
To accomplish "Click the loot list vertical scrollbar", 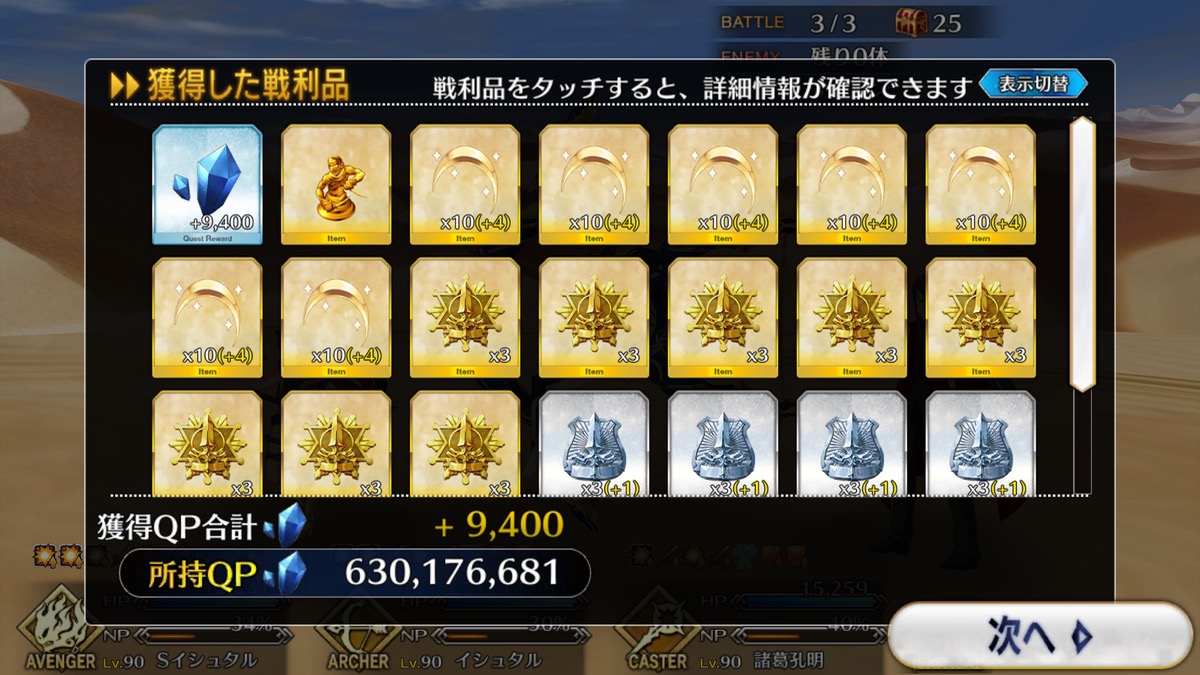I will click(1082, 253).
